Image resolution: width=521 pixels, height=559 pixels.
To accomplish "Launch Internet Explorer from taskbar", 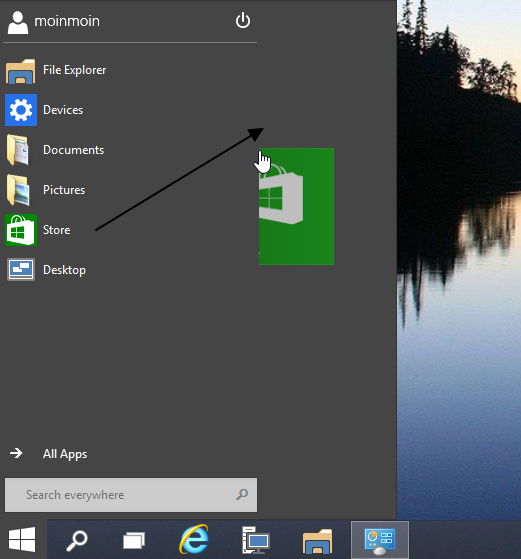I will 194,540.
